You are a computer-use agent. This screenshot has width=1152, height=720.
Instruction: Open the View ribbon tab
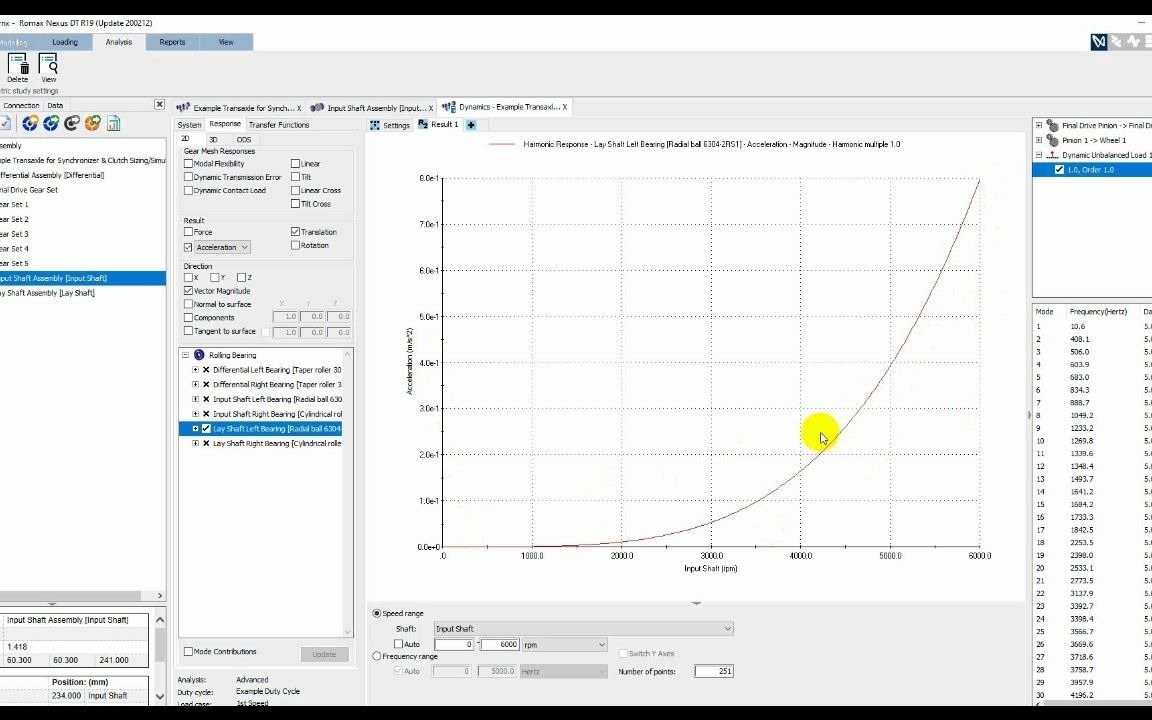(x=226, y=42)
